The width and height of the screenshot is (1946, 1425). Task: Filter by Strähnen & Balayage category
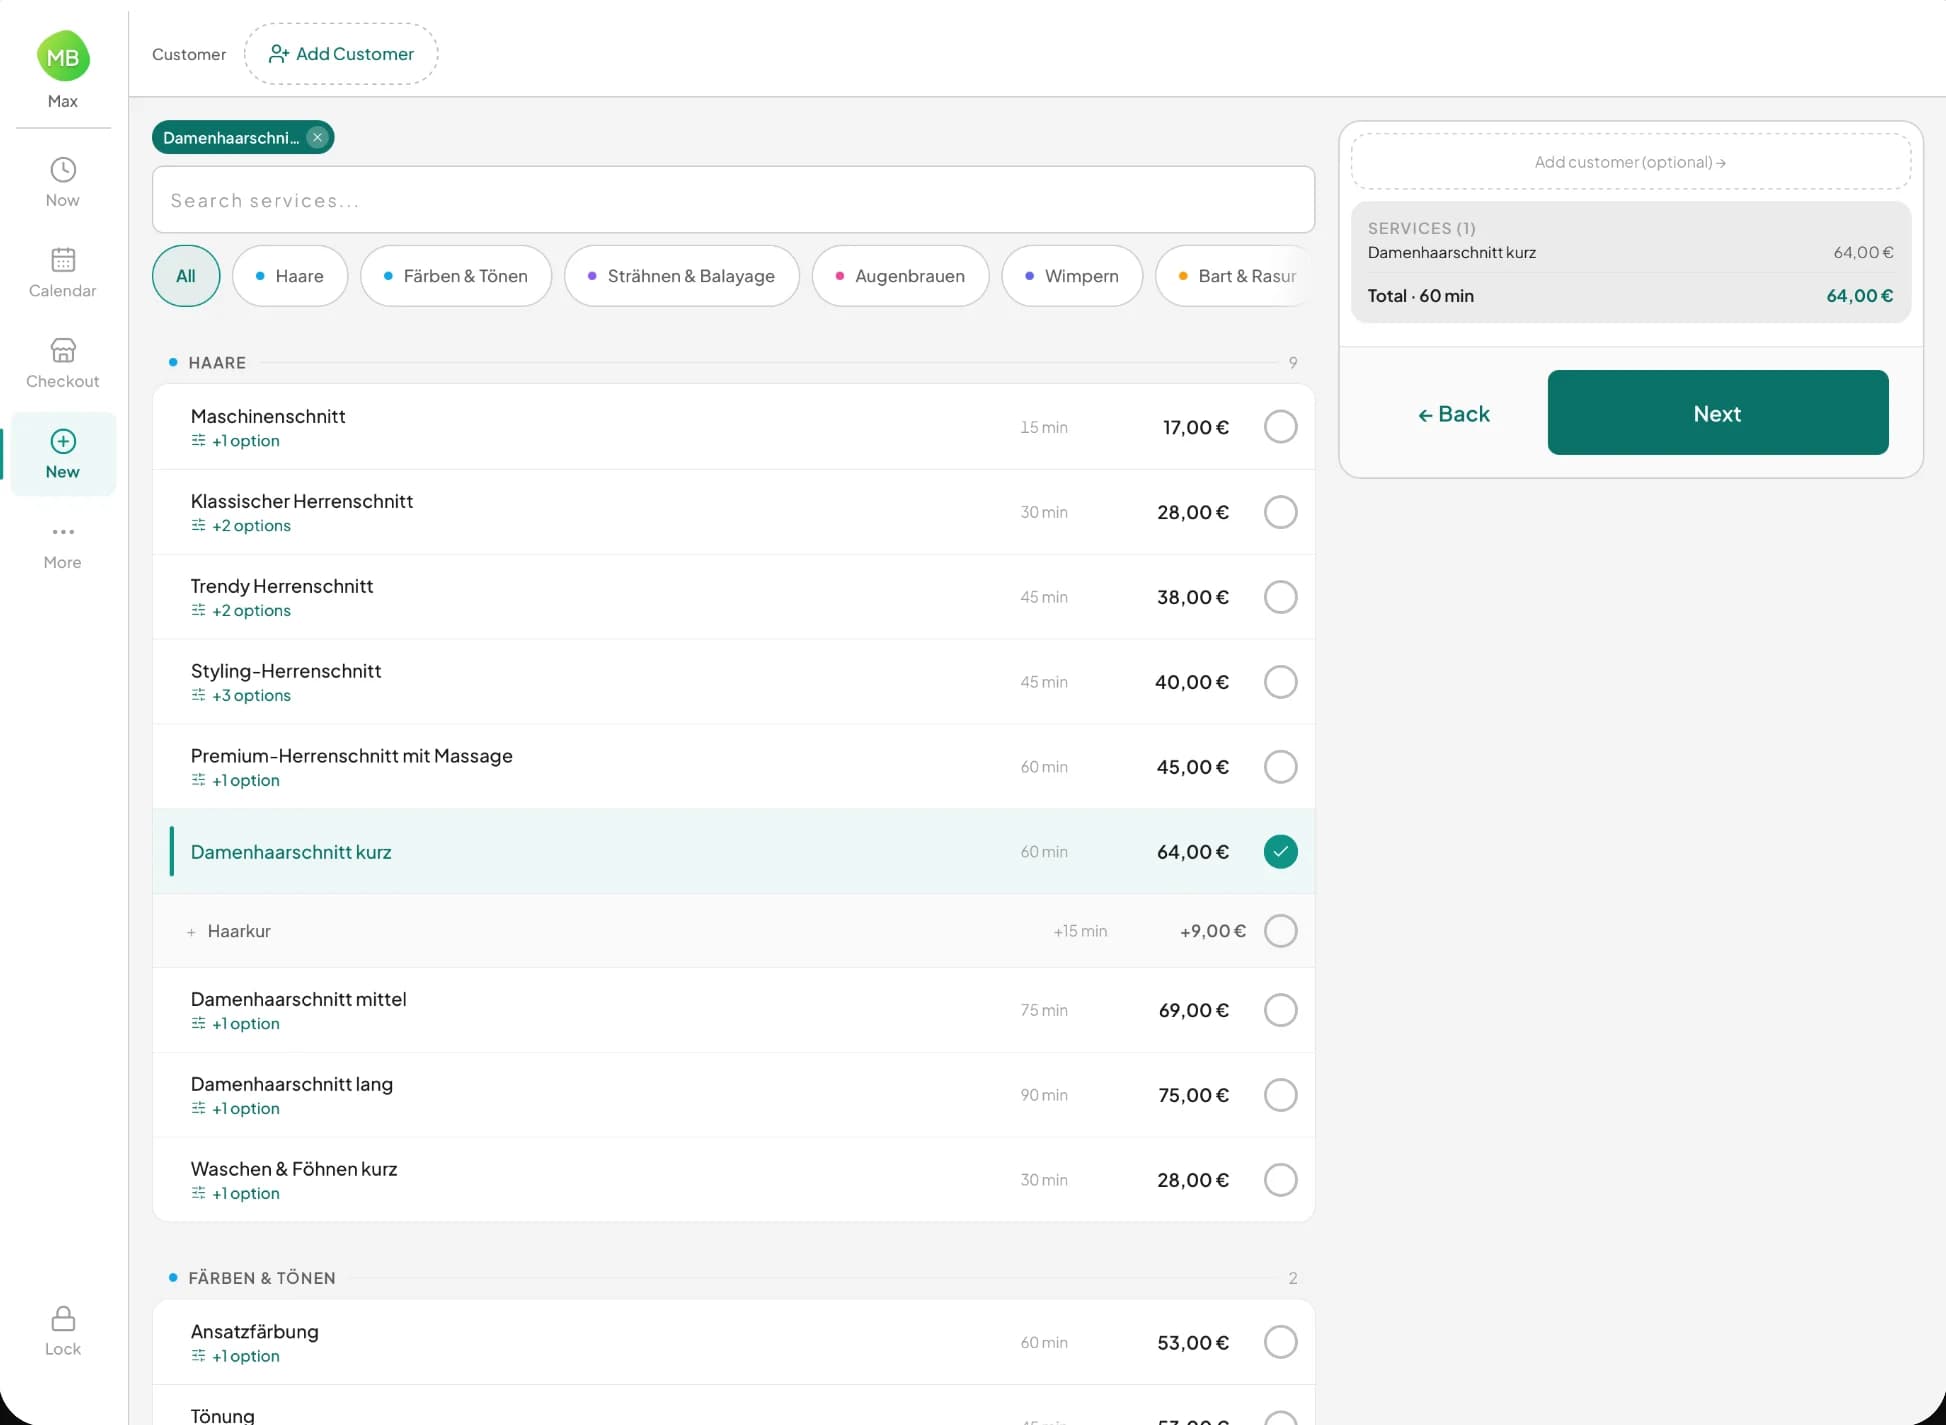[682, 276]
